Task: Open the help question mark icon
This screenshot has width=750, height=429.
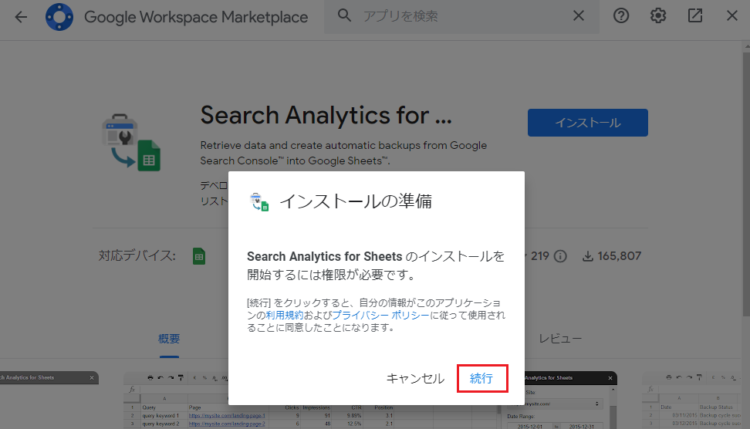Action: click(x=621, y=16)
